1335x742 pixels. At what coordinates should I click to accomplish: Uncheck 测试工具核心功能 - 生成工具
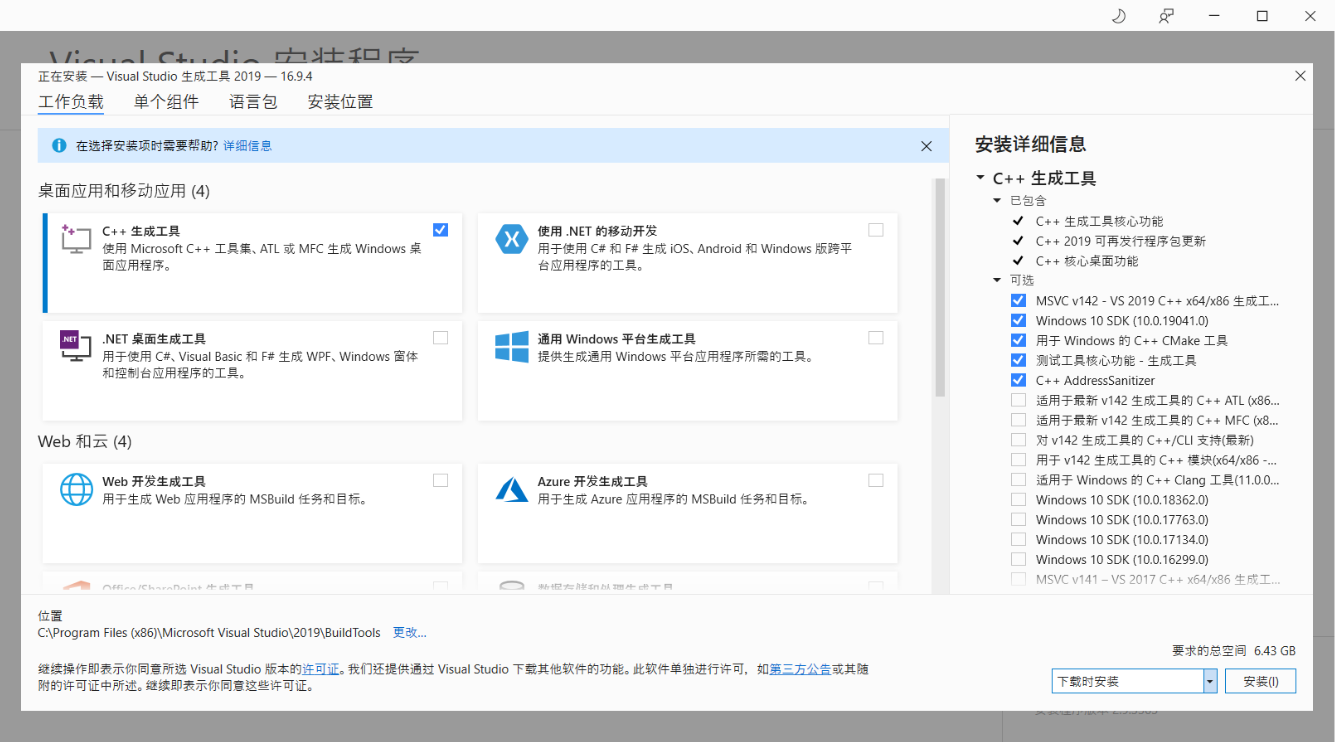1018,360
